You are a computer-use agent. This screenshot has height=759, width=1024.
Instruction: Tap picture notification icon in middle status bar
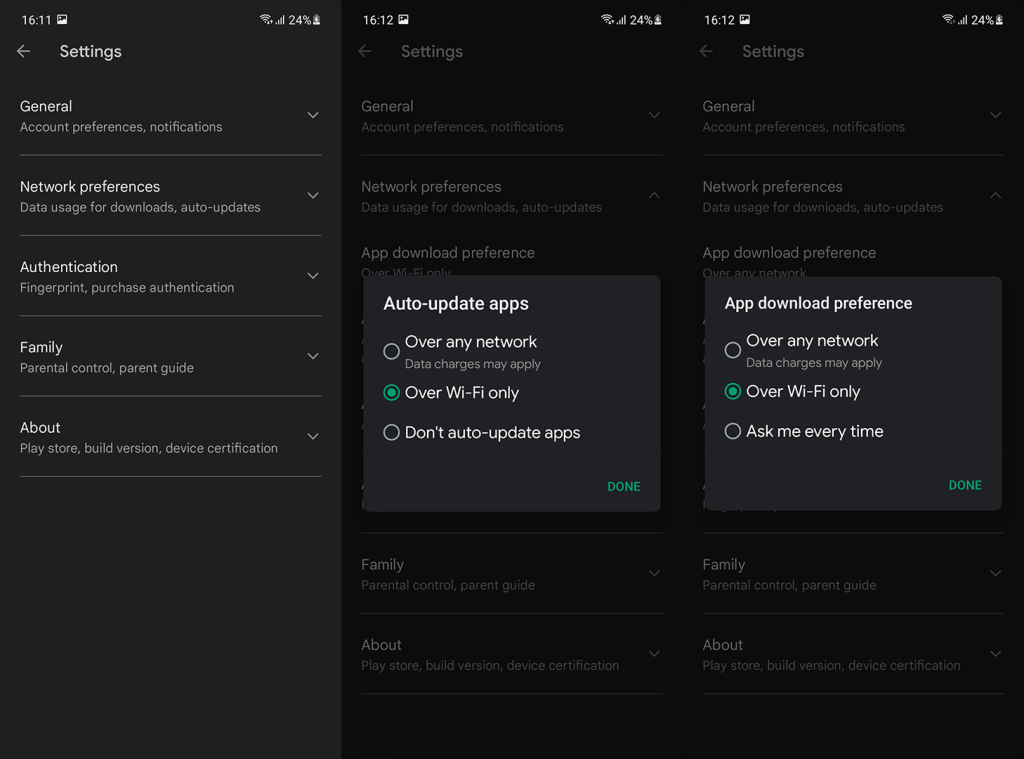[x=404, y=20]
